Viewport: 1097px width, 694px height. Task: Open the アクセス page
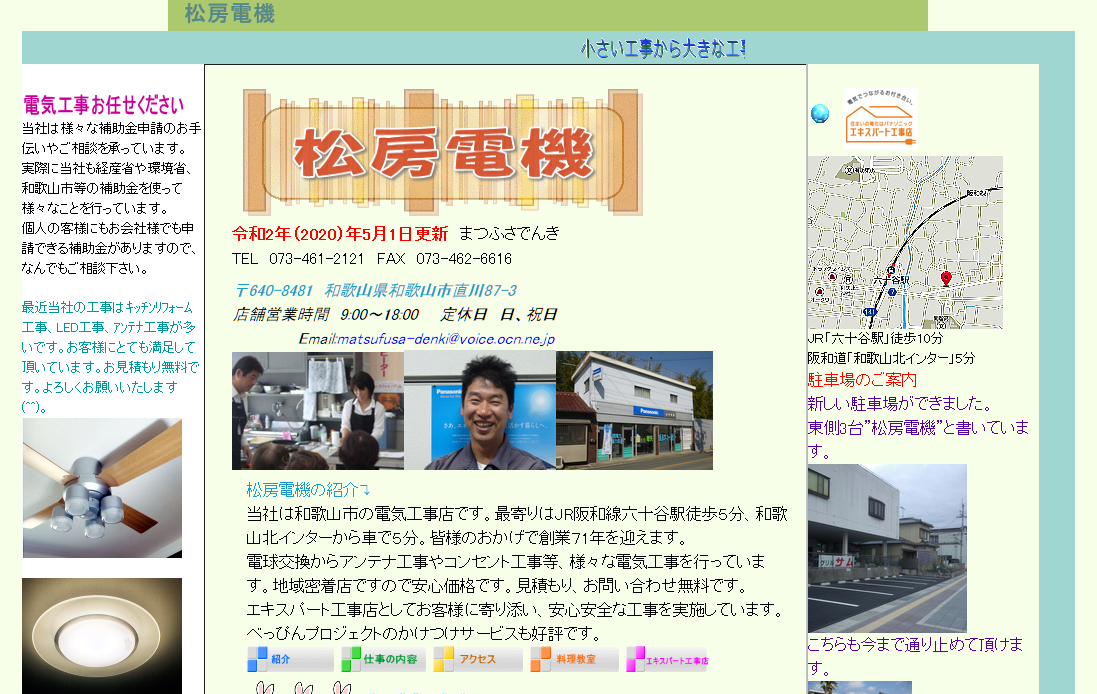click(x=476, y=658)
